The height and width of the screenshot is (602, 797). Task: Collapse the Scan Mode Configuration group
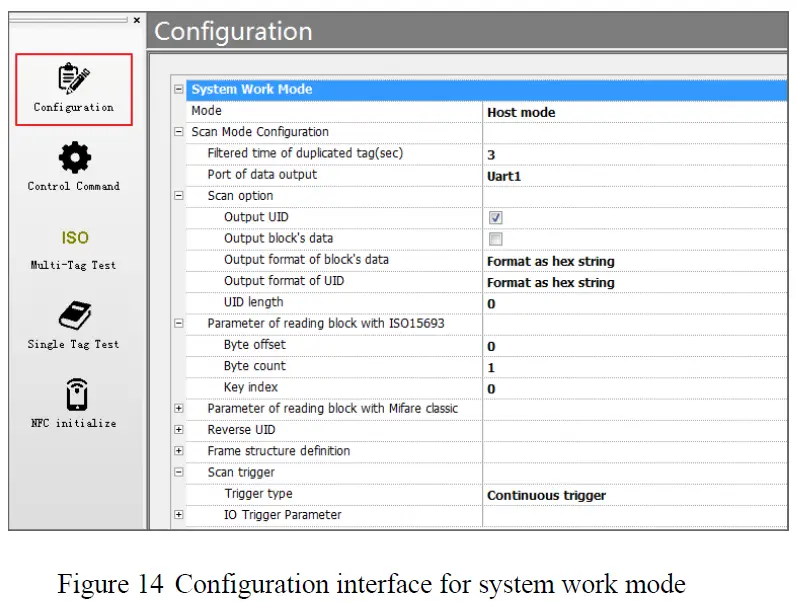pos(178,132)
